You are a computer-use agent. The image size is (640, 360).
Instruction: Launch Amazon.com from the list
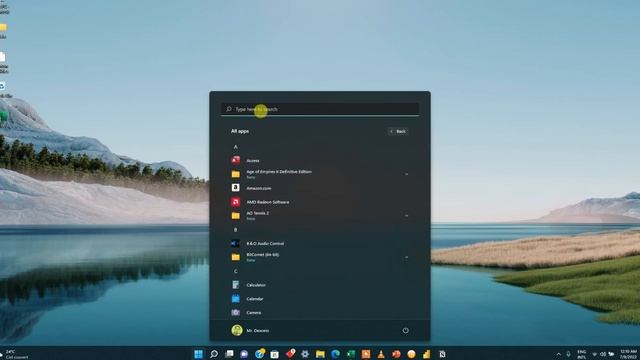[259, 188]
